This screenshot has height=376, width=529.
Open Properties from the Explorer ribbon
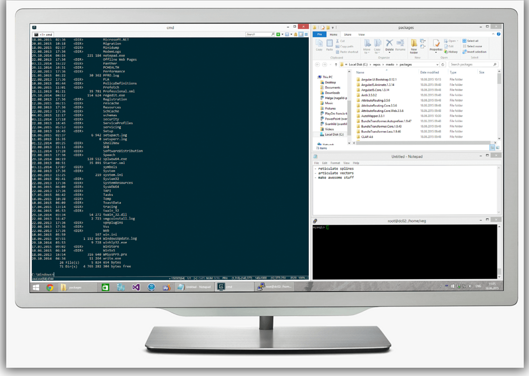(x=436, y=45)
